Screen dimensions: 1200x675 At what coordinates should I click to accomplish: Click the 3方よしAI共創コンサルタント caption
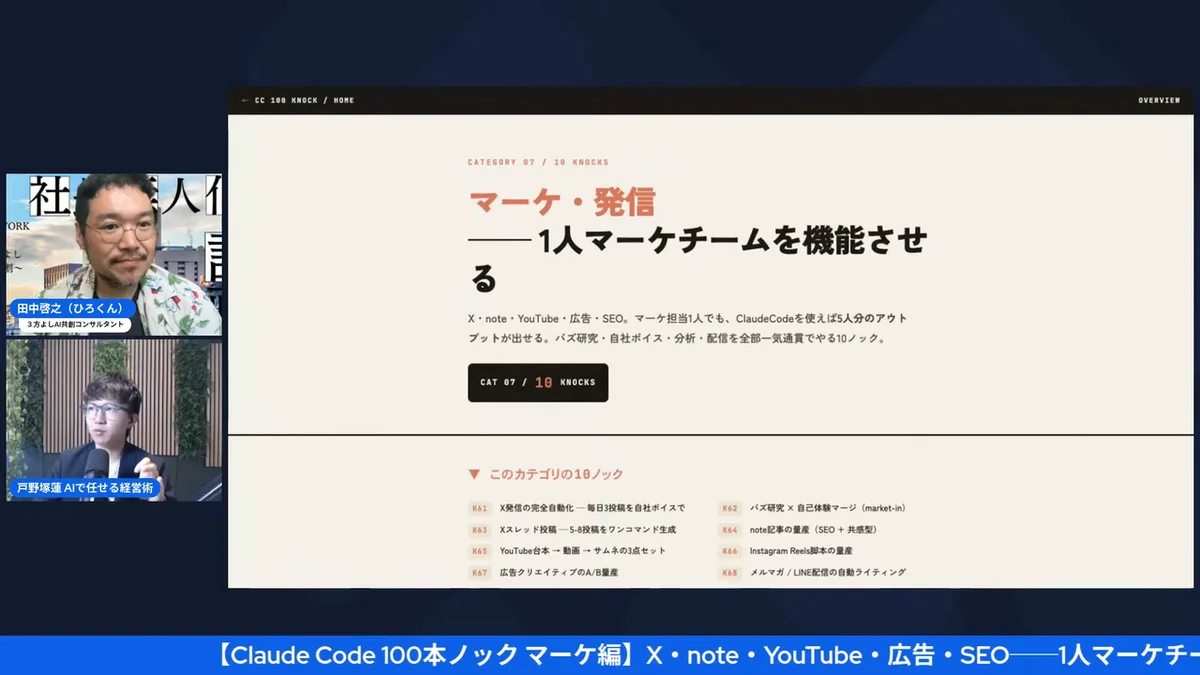coord(75,324)
